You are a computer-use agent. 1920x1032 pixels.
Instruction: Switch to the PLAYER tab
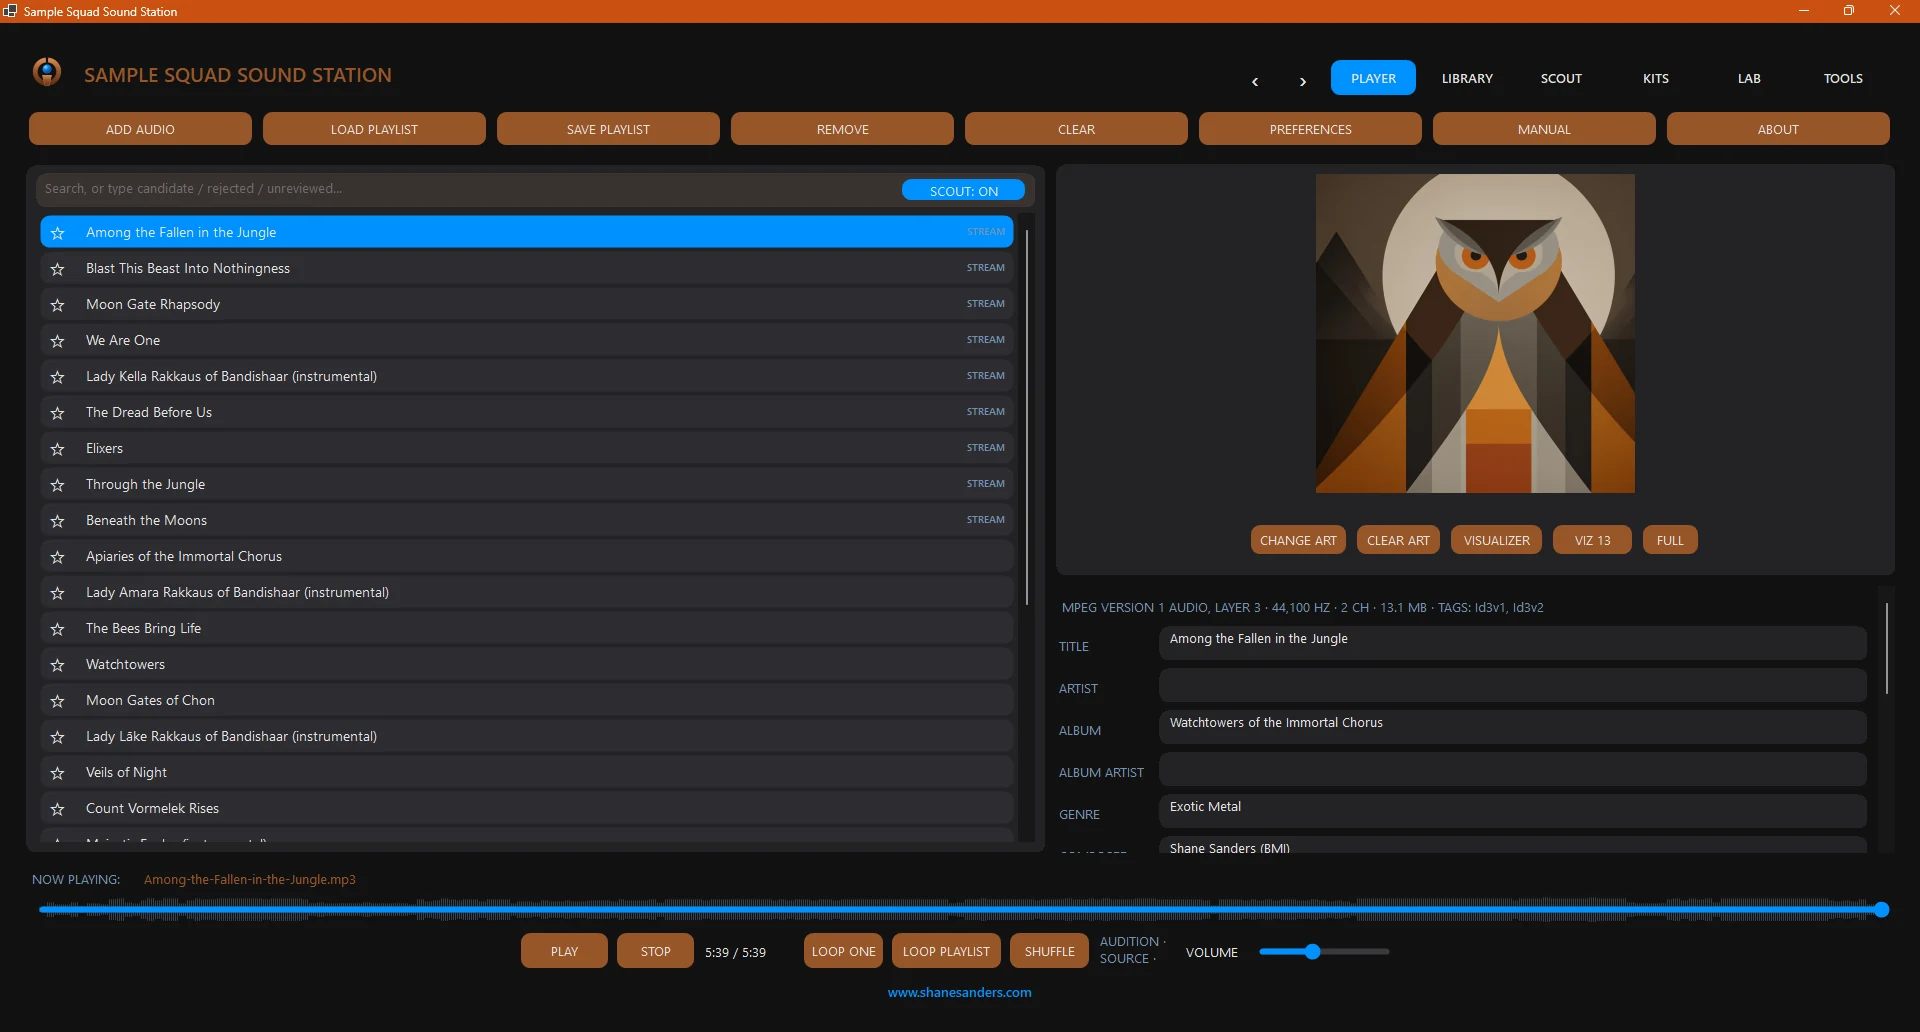[1373, 78]
